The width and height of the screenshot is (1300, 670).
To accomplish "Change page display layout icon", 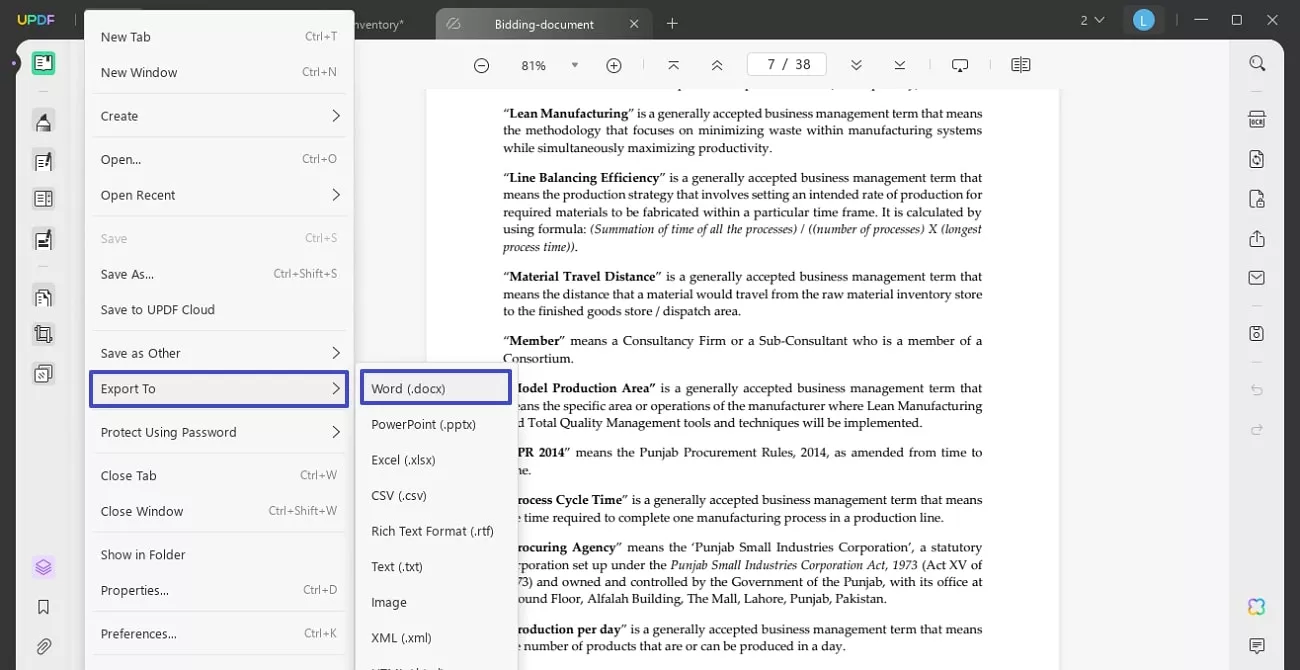I will coord(1020,65).
